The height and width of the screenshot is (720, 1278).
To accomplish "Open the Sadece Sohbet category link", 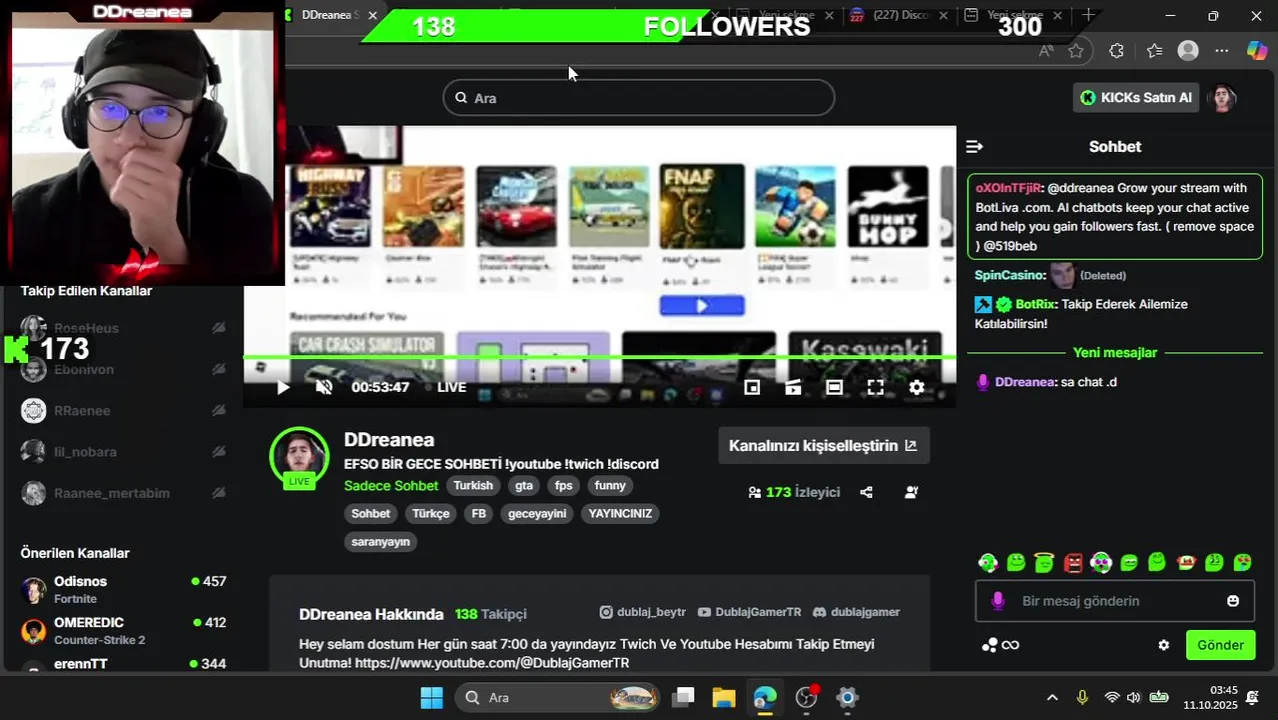I will 391,485.
